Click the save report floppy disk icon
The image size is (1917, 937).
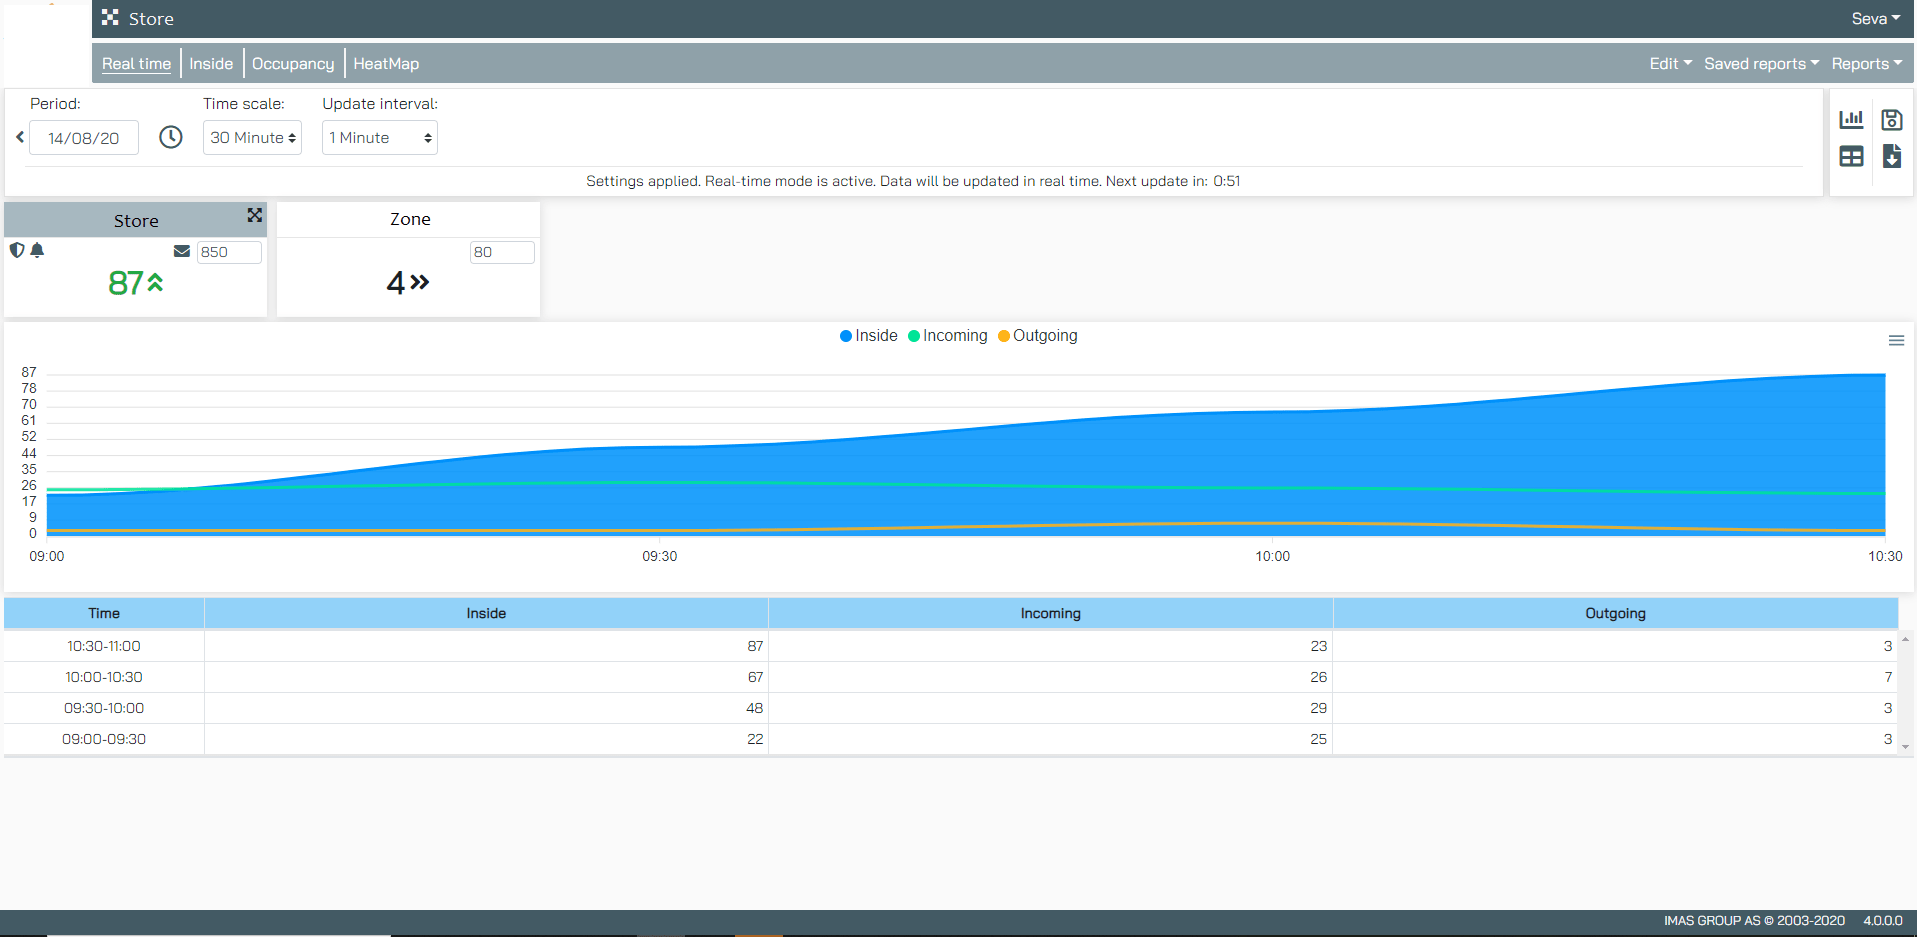1892,118
